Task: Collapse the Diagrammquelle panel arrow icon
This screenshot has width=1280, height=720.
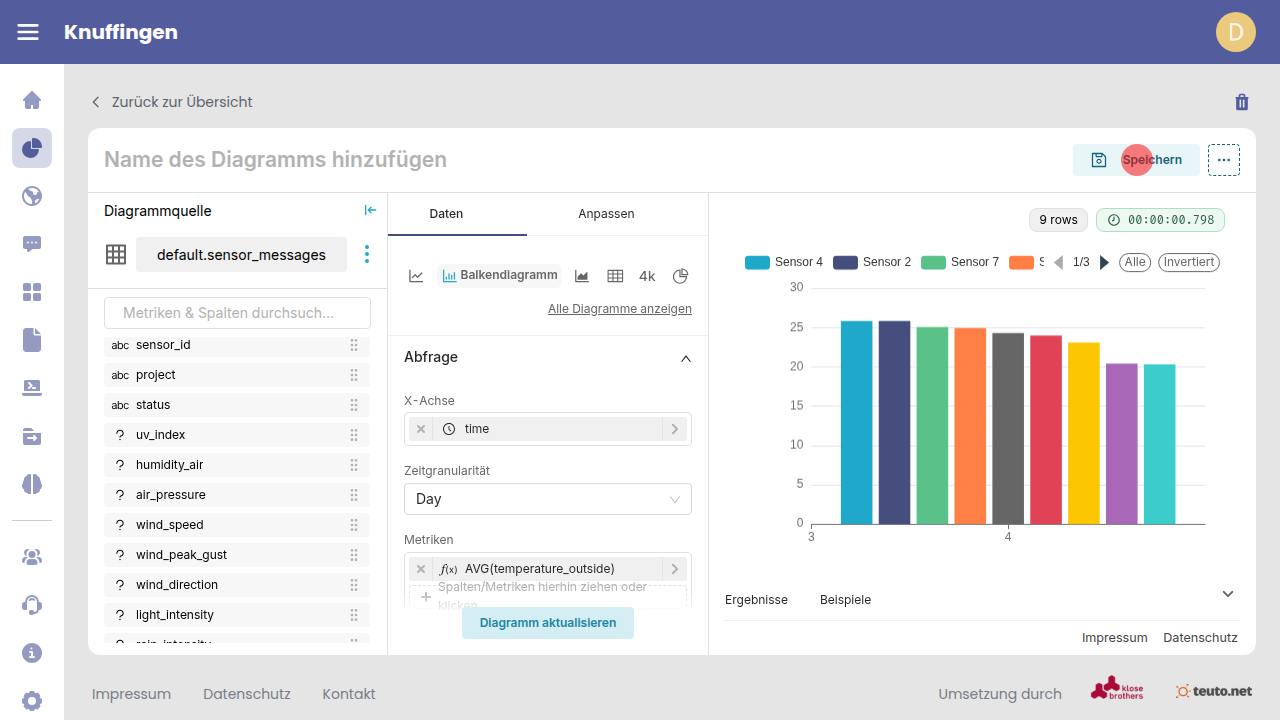Action: point(370,210)
